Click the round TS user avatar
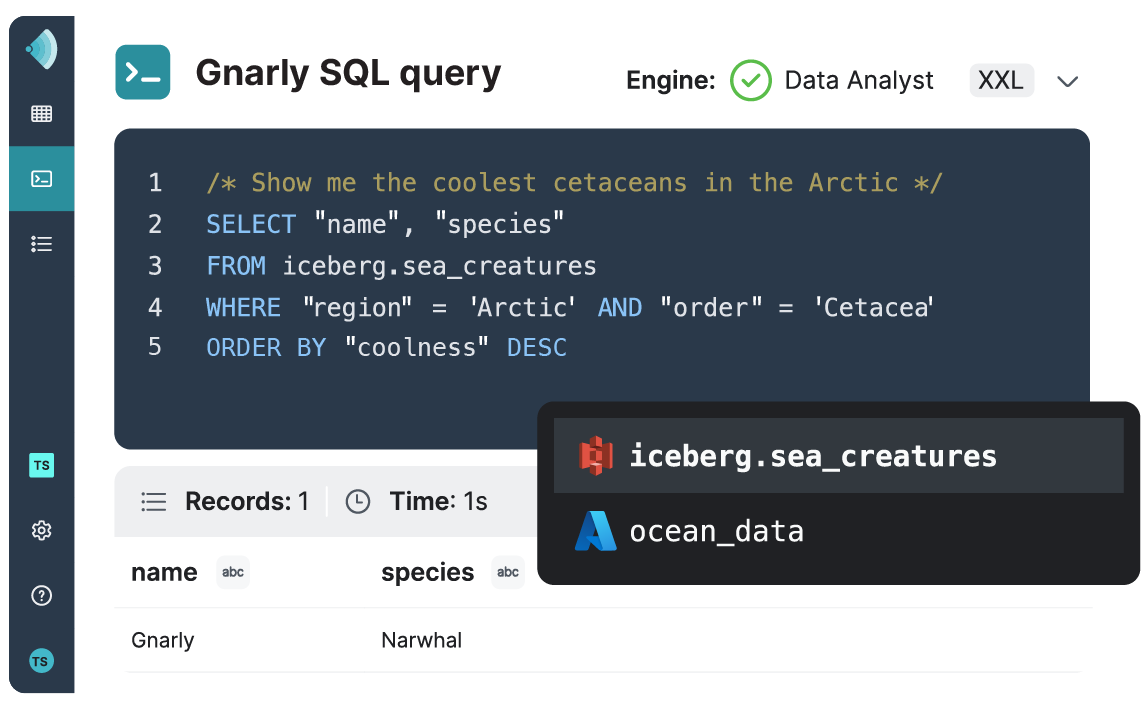 [42, 661]
